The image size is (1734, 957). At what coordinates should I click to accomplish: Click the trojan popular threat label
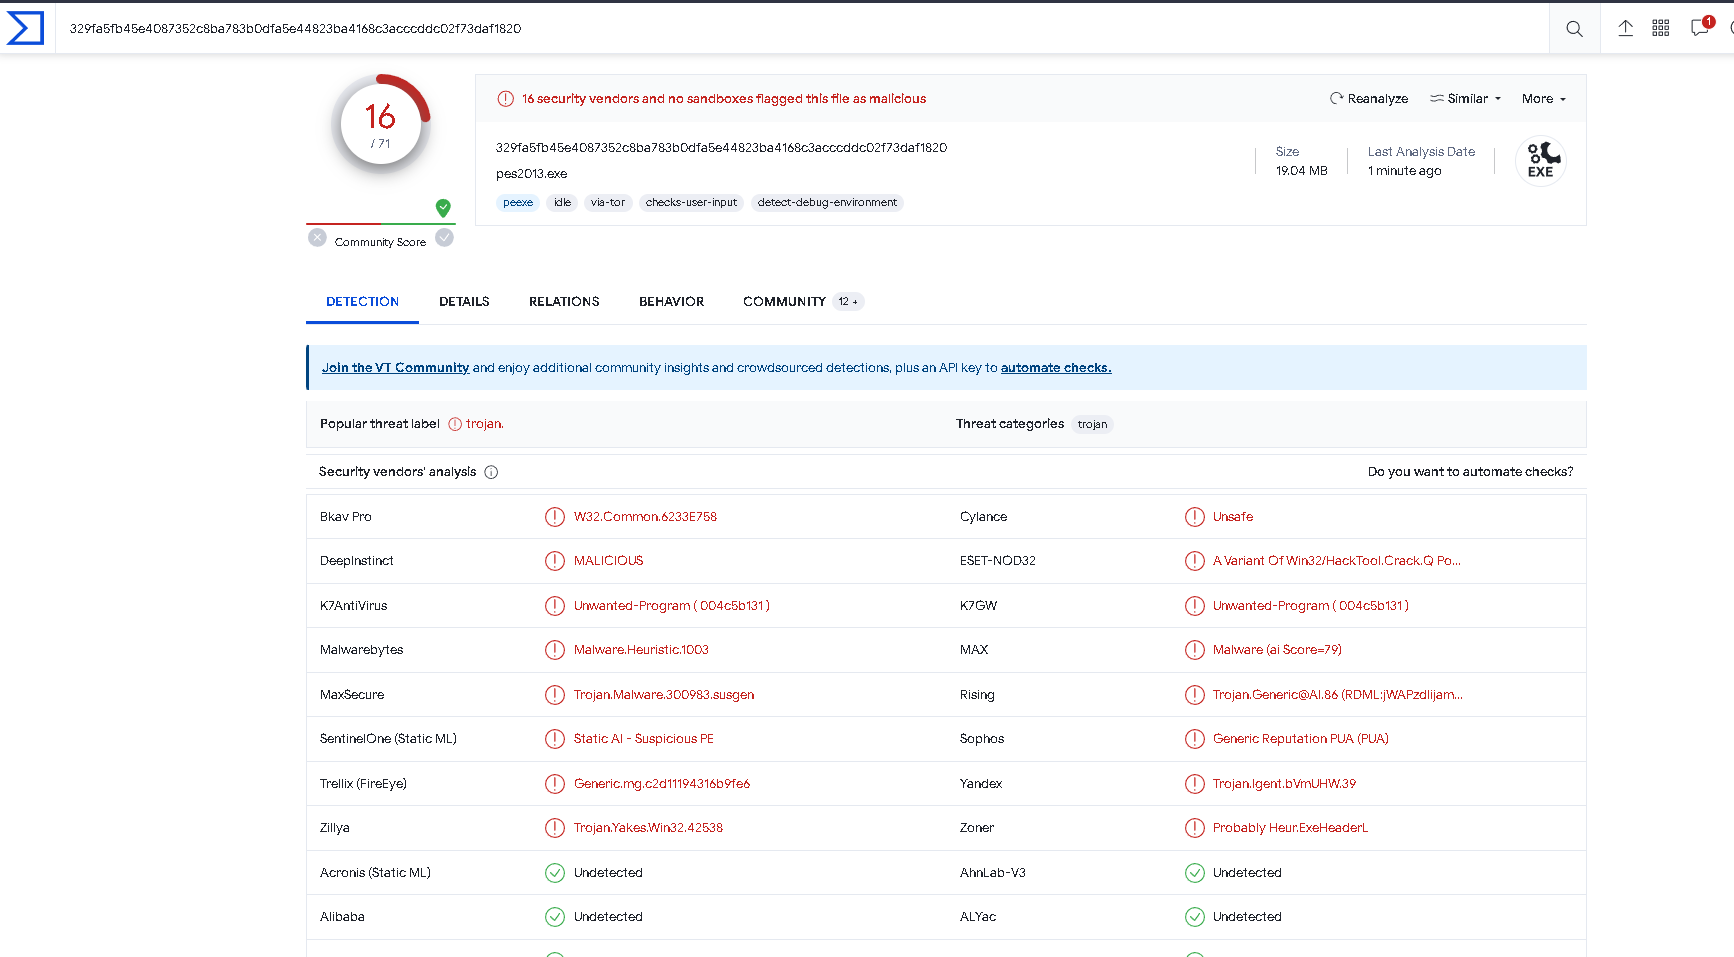coord(484,424)
